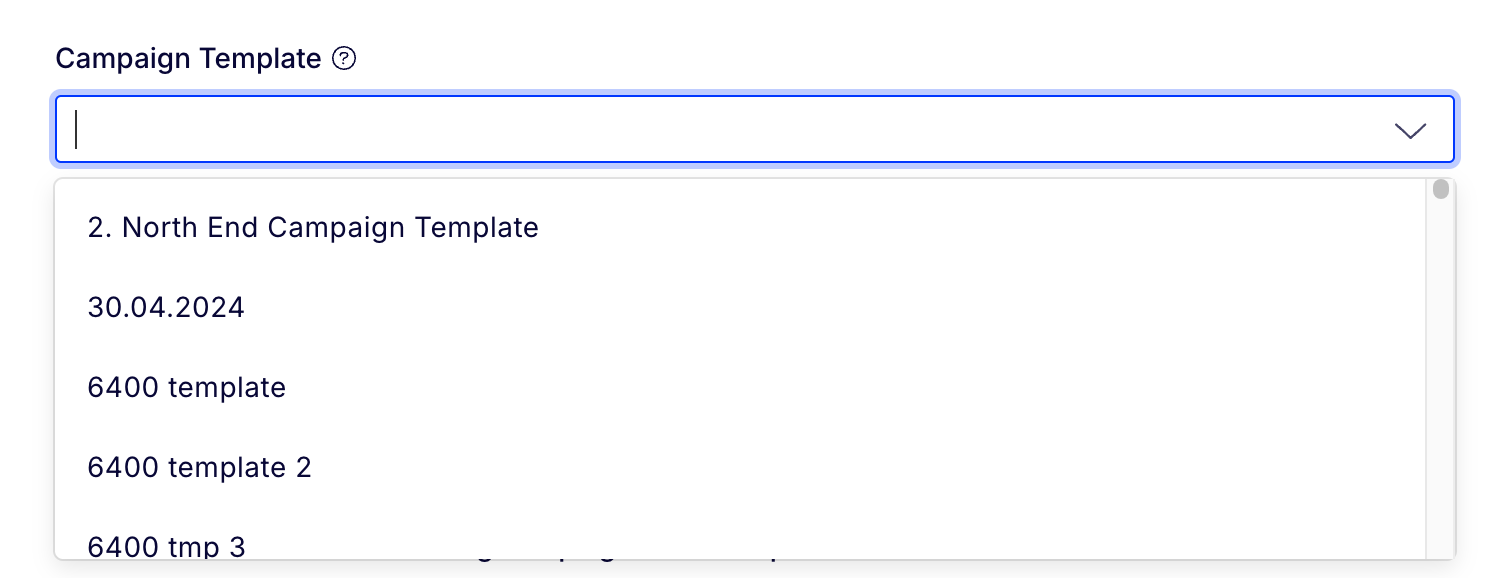Open the question mark tooltip for Campaign Template
Image resolution: width=1510 pixels, height=578 pixels.
click(344, 59)
